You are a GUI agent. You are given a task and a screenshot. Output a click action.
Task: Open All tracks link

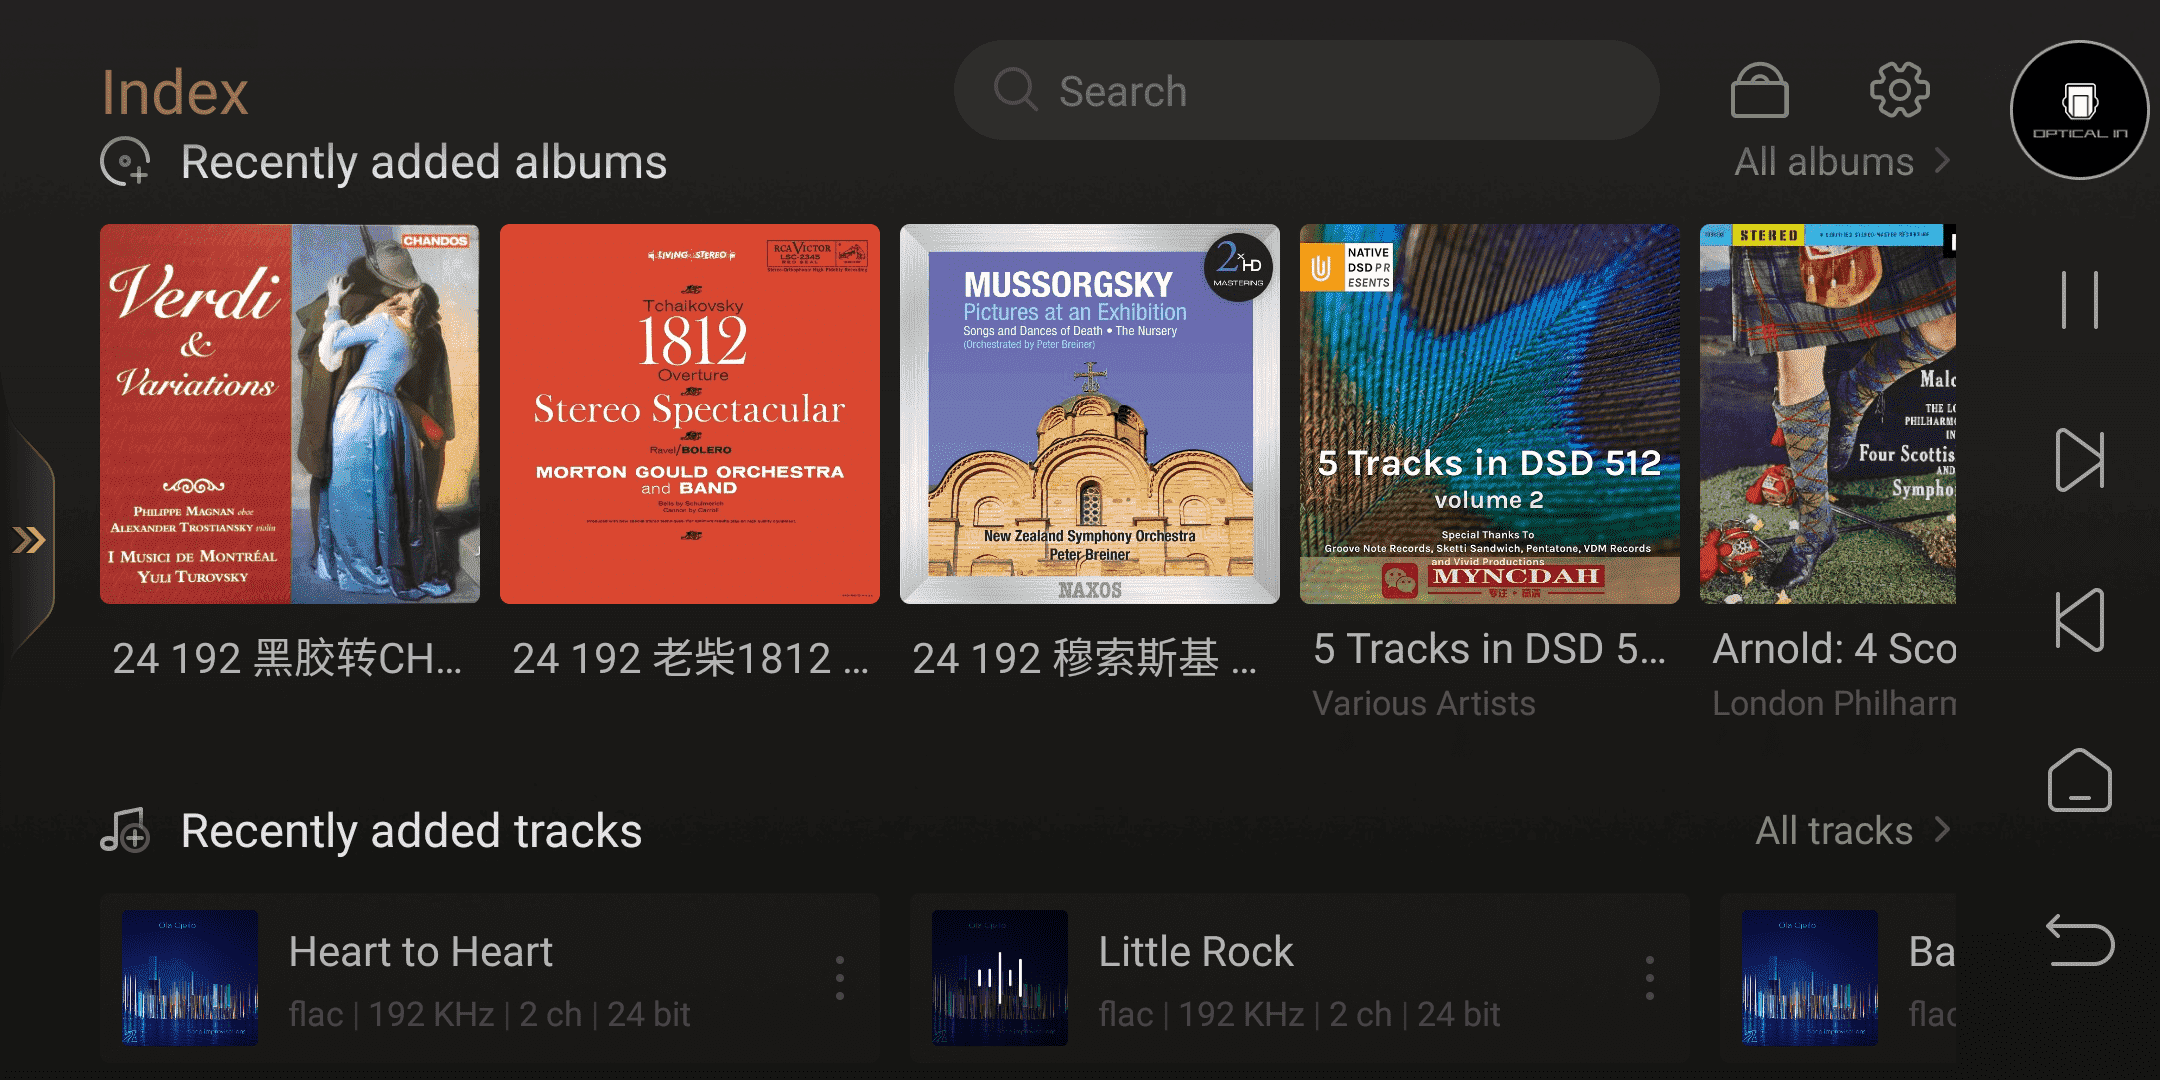[x=1833, y=831]
